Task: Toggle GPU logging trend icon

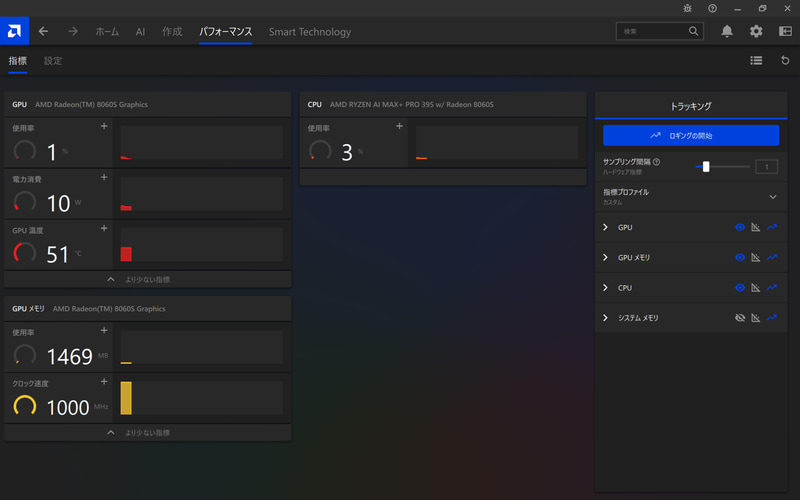Action: pos(772,227)
